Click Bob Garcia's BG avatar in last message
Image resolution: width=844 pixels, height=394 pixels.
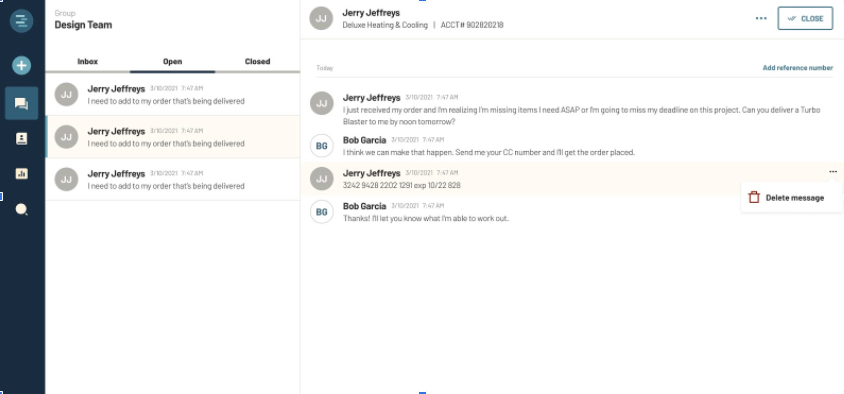[321, 212]
